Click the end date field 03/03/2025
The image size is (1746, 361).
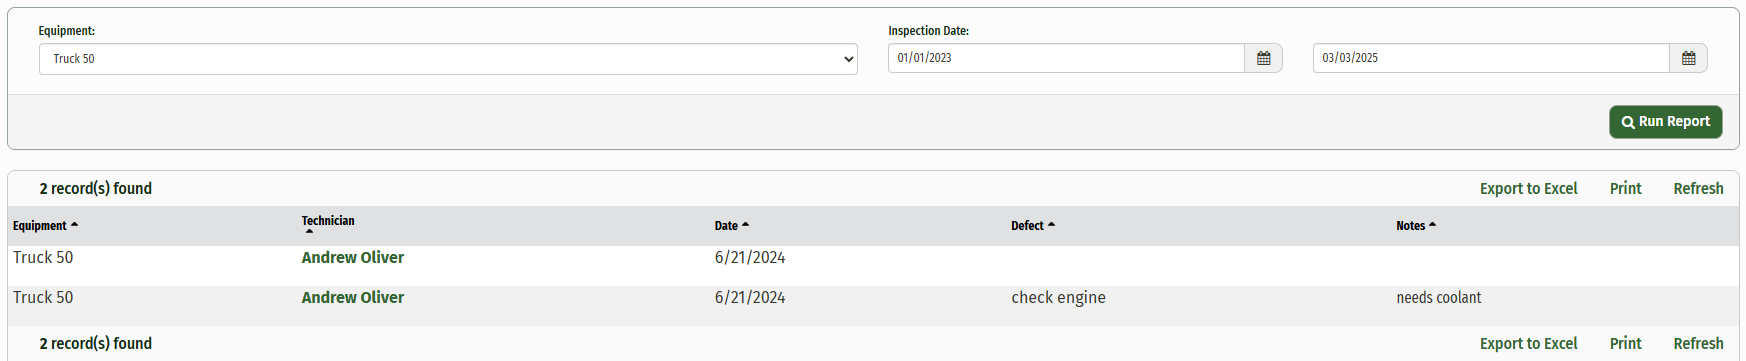[1491, 58]
